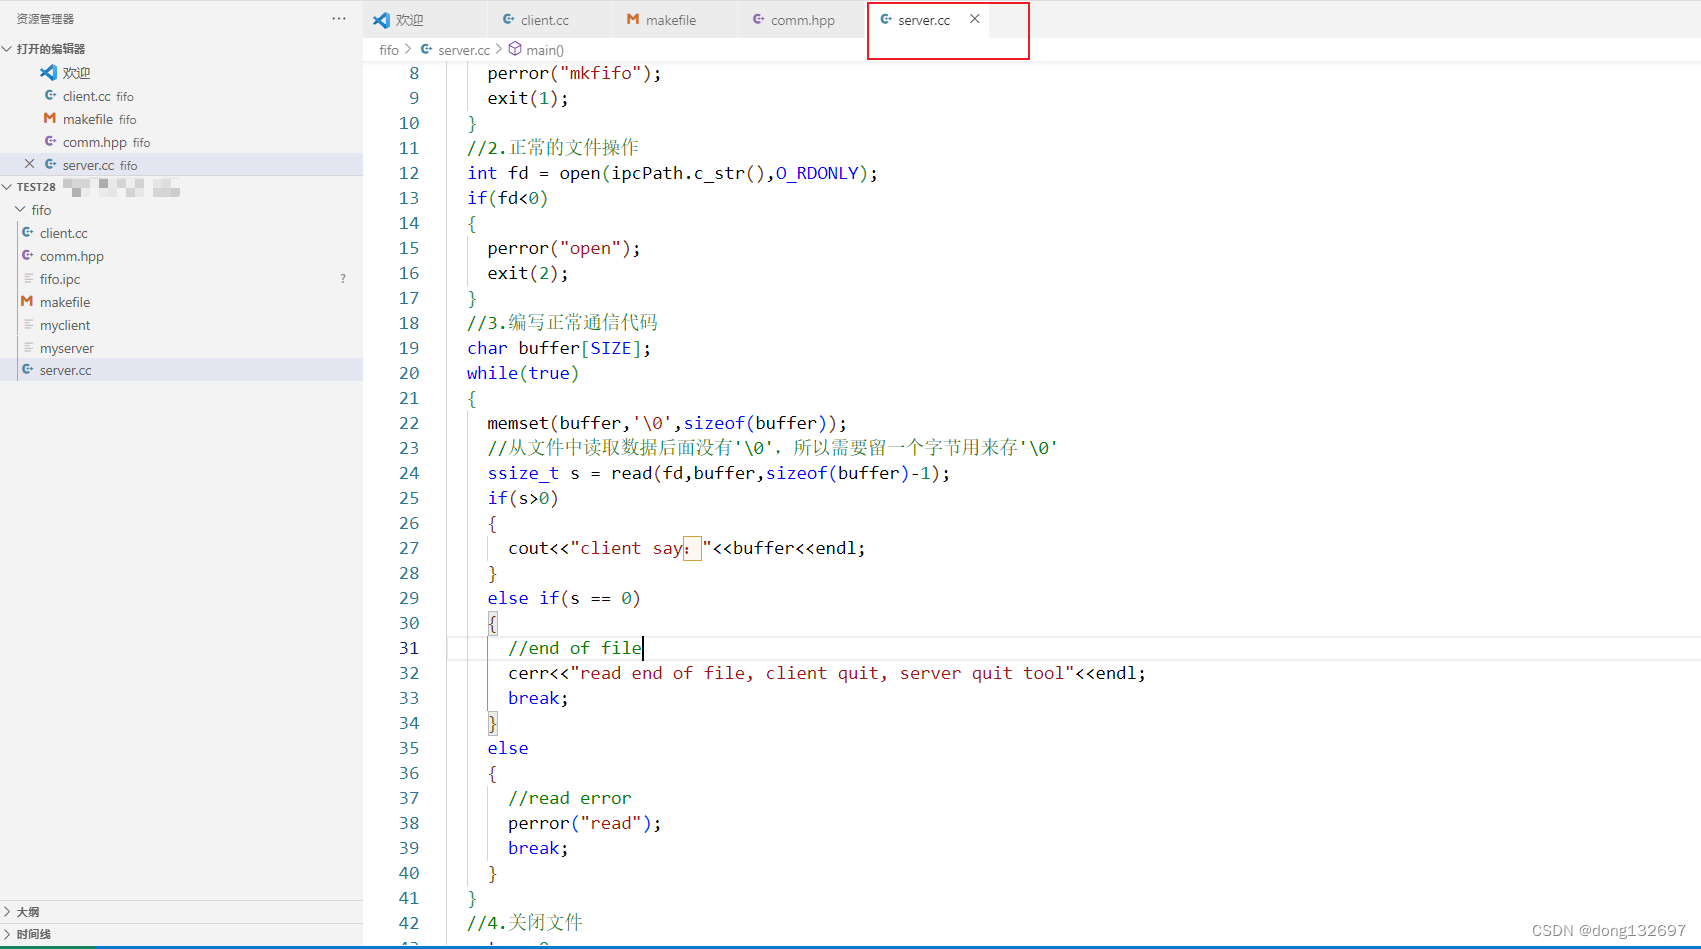Collapse the open editors section
Screen dimensions: 1701x949
point(7,48)
